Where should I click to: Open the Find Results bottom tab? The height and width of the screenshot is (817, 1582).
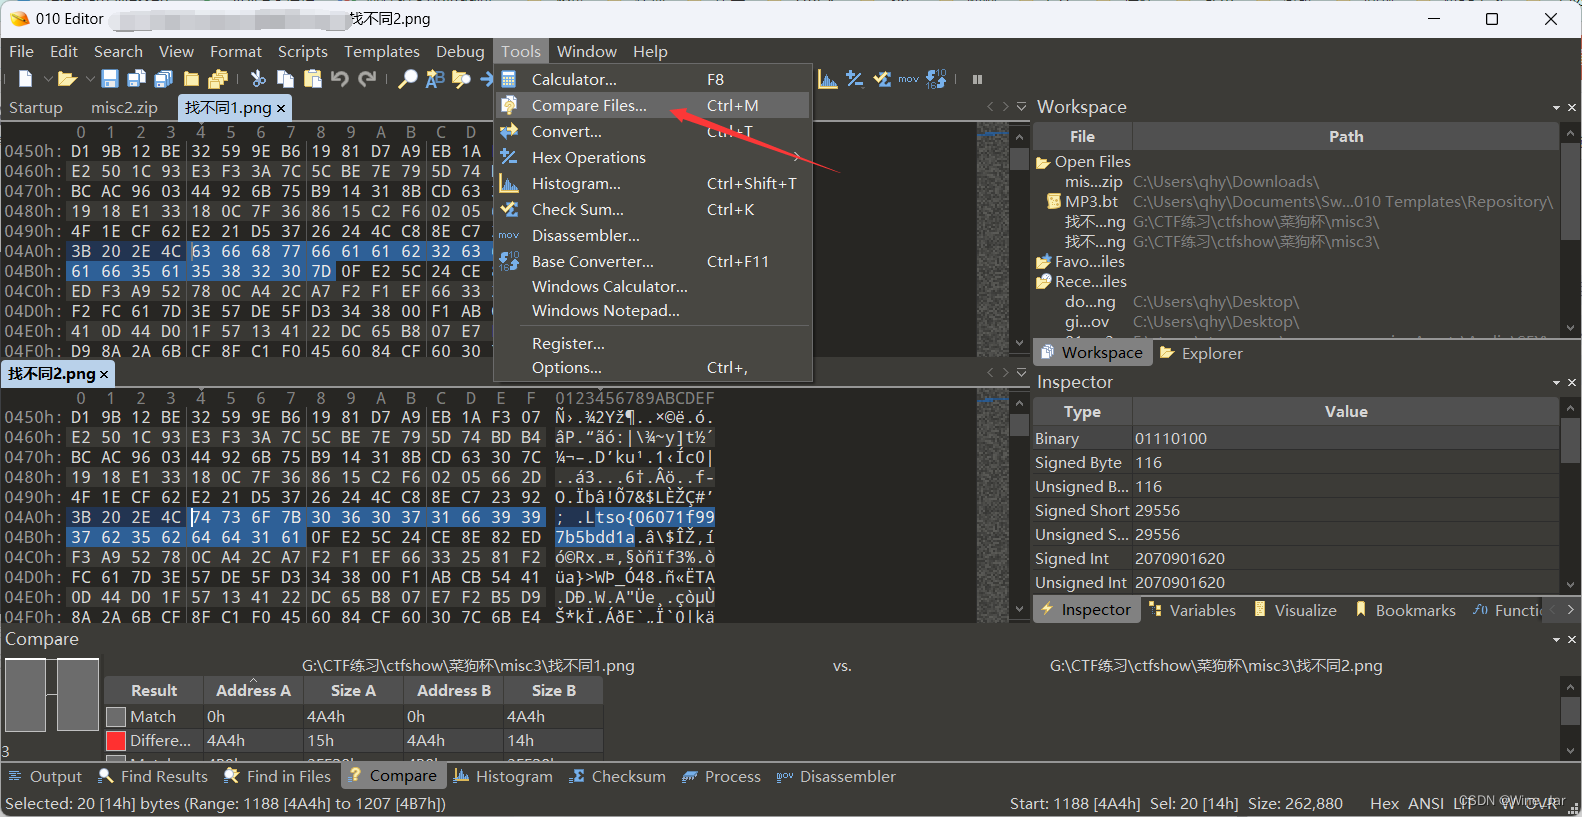[153, 776]
